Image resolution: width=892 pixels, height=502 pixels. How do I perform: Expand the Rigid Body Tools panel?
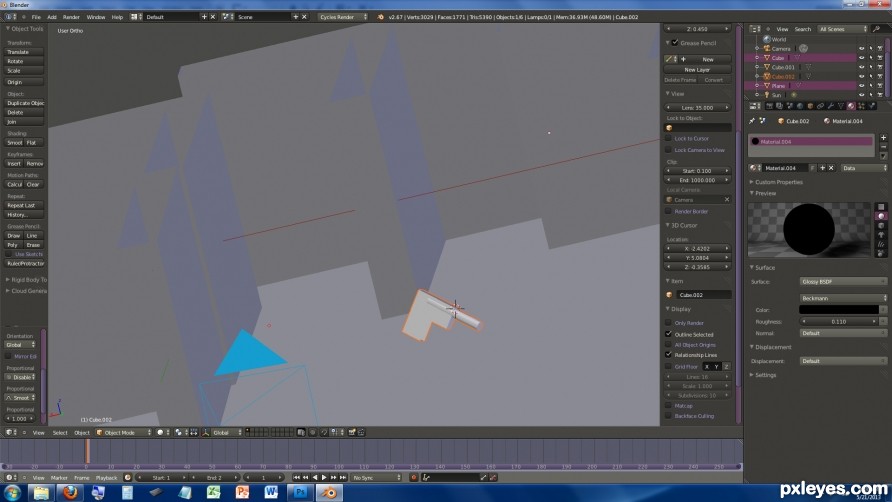[26, 280]
